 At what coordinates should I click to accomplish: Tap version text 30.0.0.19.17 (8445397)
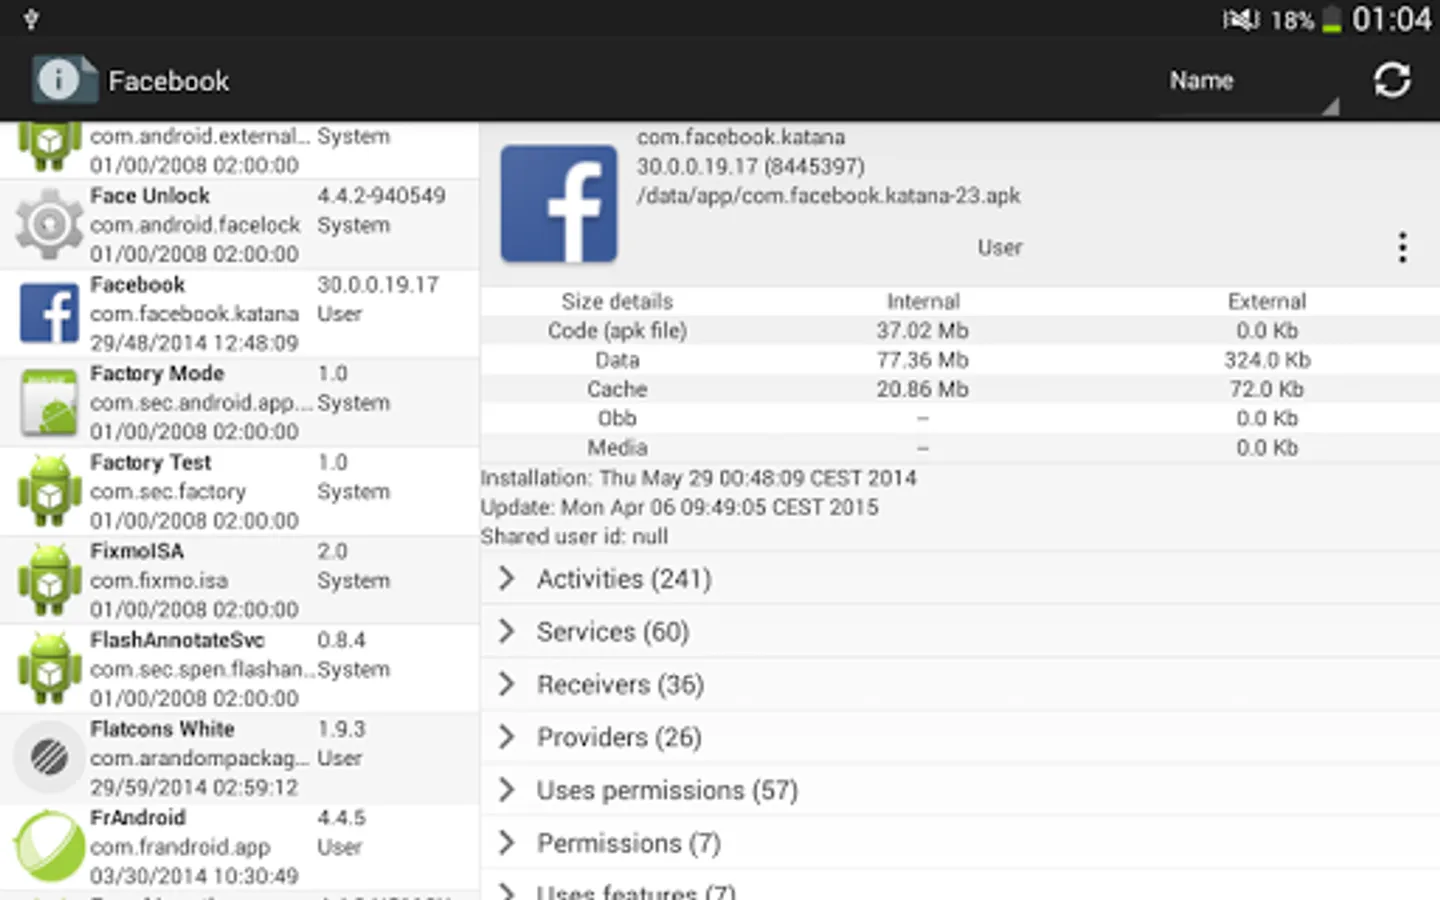coord(751,166)
